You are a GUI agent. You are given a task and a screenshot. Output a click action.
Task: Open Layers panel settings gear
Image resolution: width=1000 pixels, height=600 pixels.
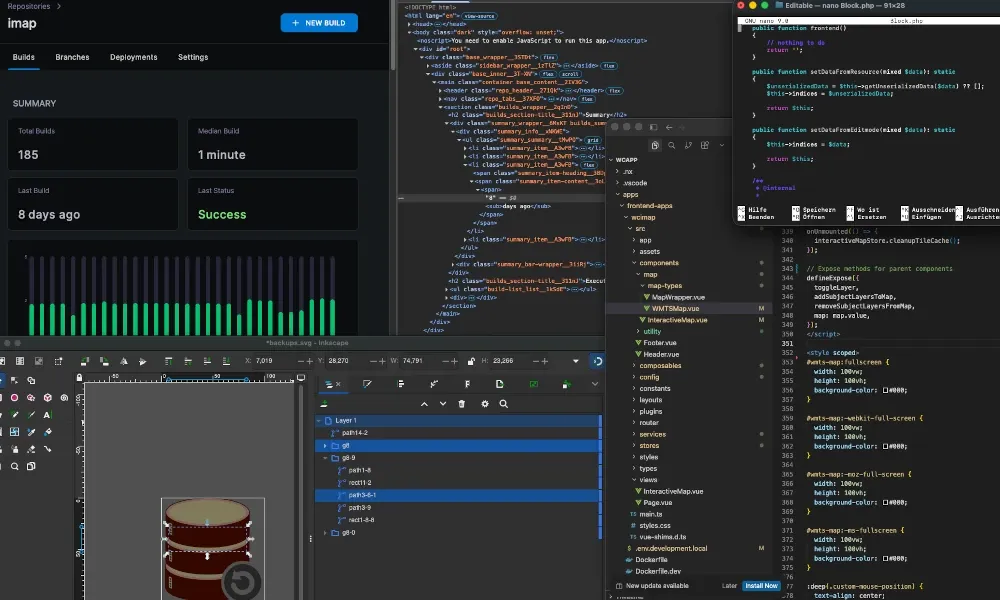485,404
